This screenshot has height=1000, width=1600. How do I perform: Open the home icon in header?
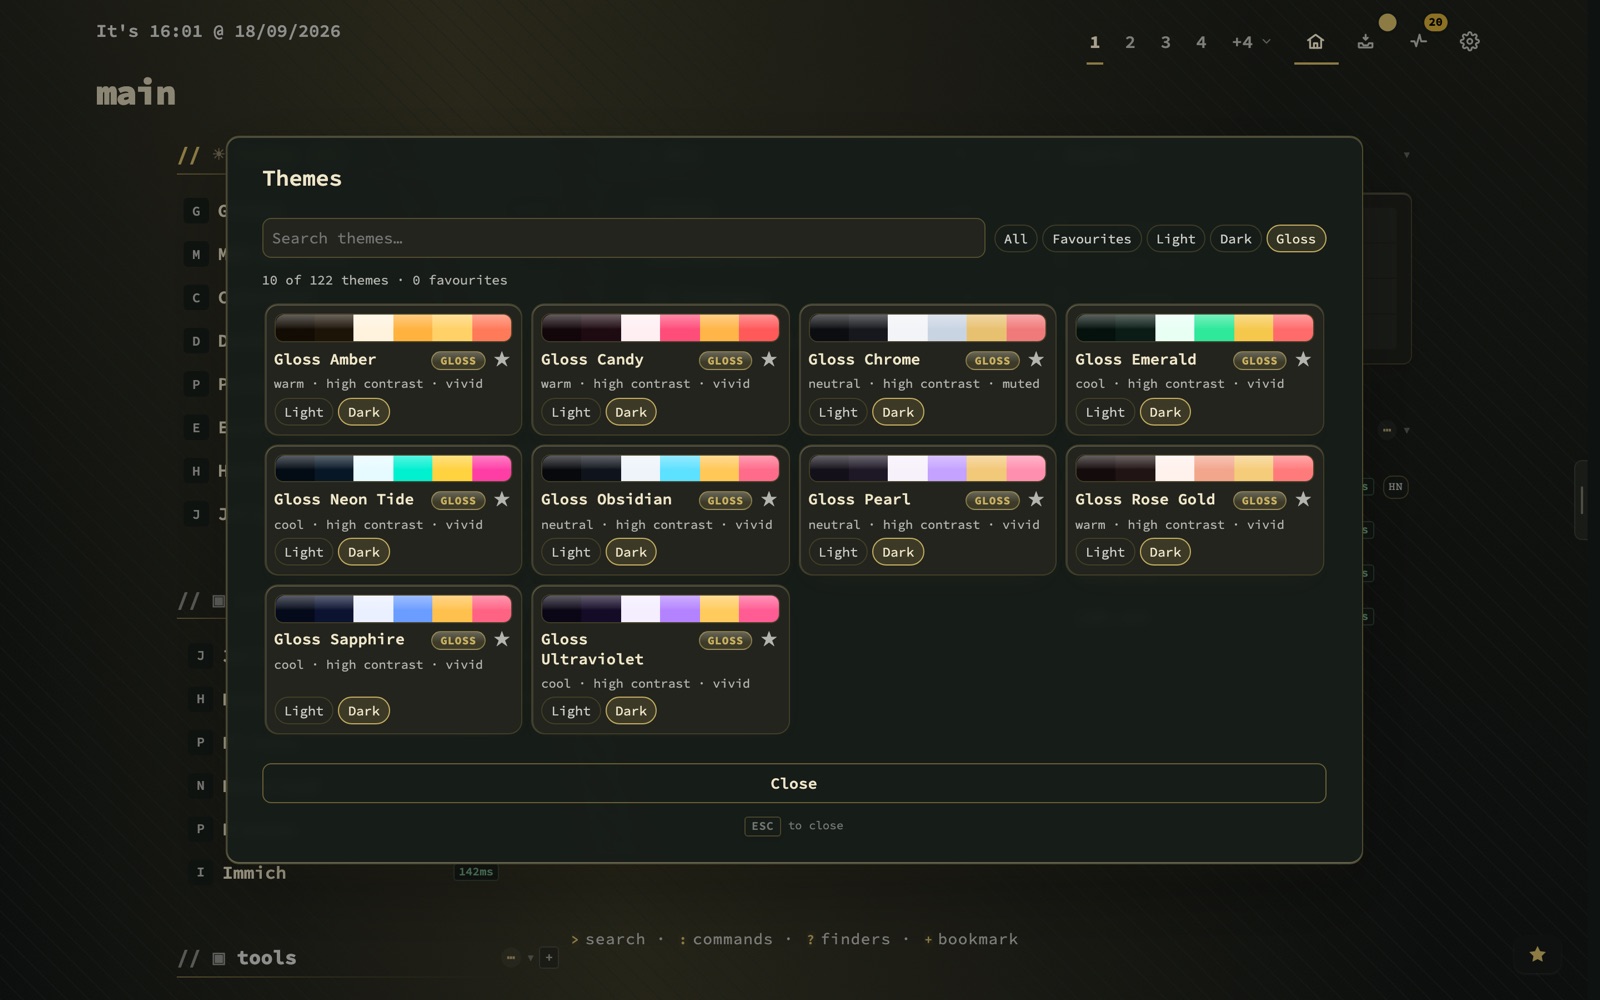pos(1315,42)
